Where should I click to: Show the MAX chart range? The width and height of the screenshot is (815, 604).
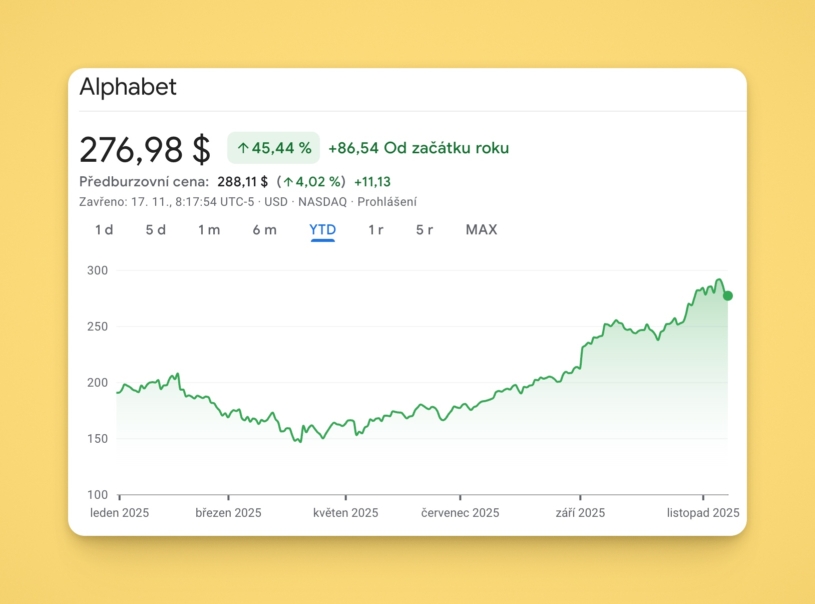click(481, 230)
